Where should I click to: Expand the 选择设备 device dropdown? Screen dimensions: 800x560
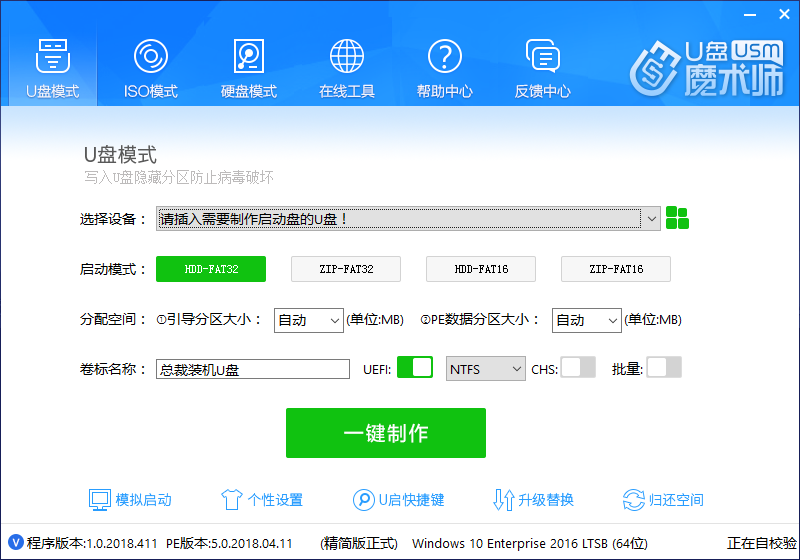(x=651, y=218)
